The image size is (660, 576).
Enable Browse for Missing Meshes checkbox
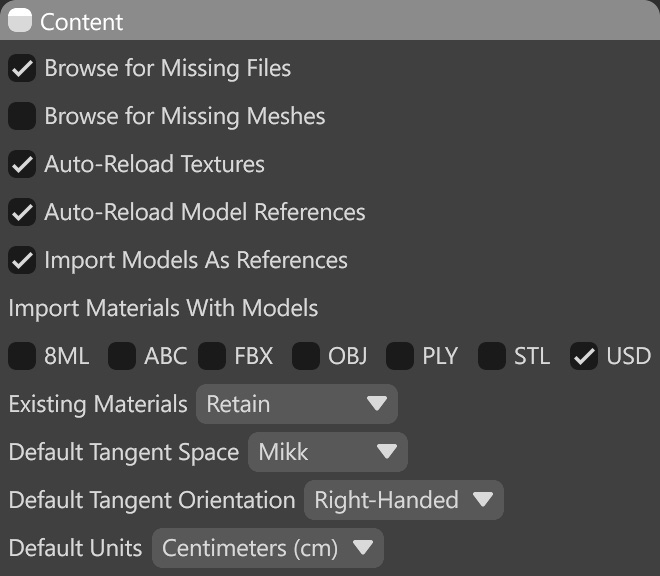(x=22, y=116)
